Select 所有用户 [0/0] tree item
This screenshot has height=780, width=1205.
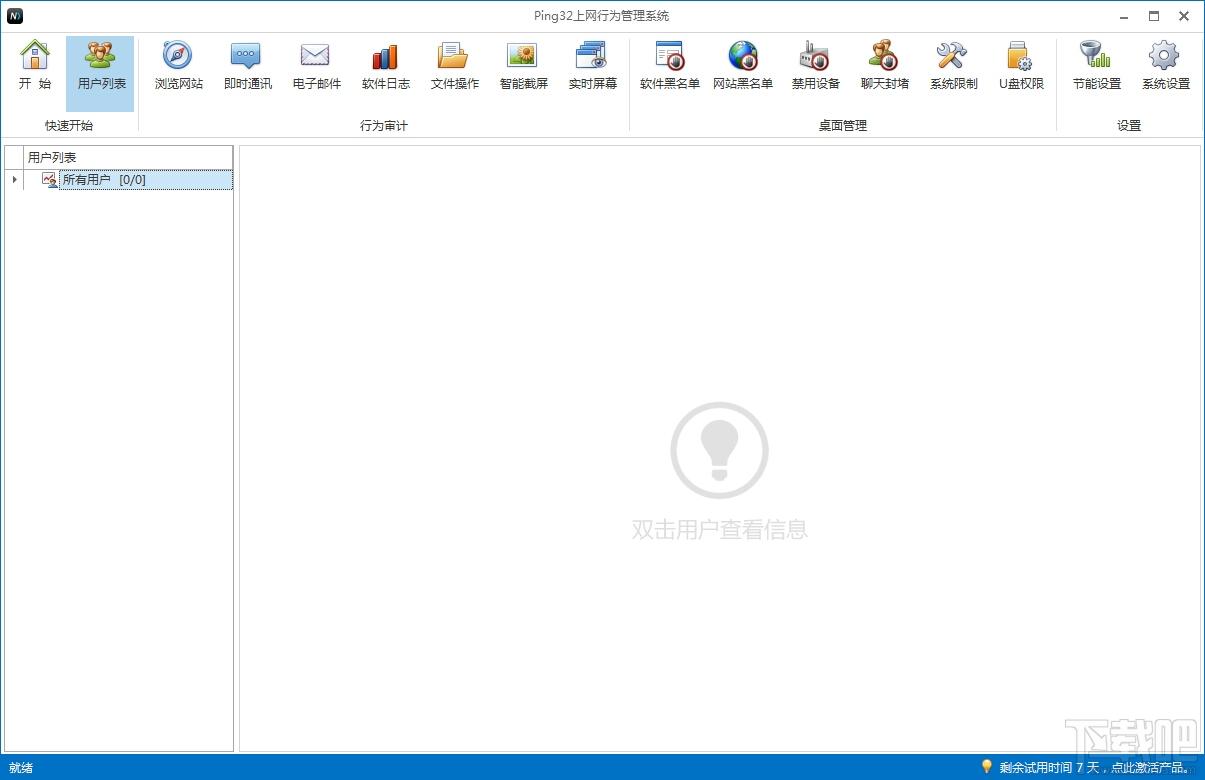click(x=104, y=180)
